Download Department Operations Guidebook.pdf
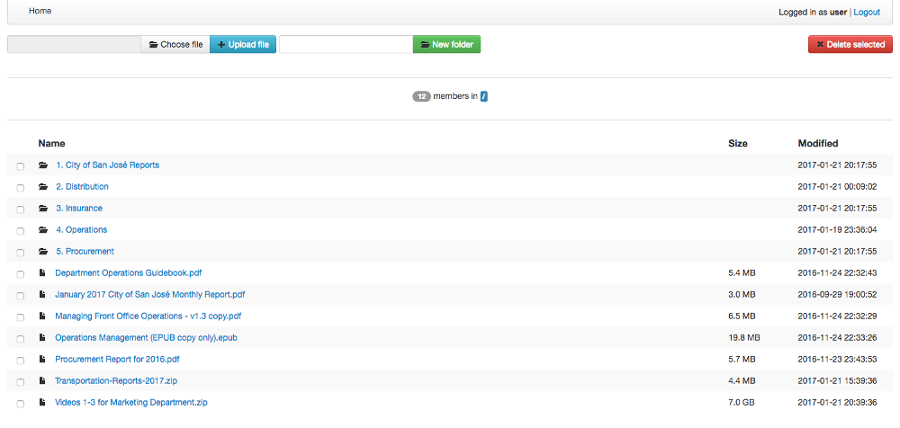Screen dimensions: 900x428 [x=129, y=273]
